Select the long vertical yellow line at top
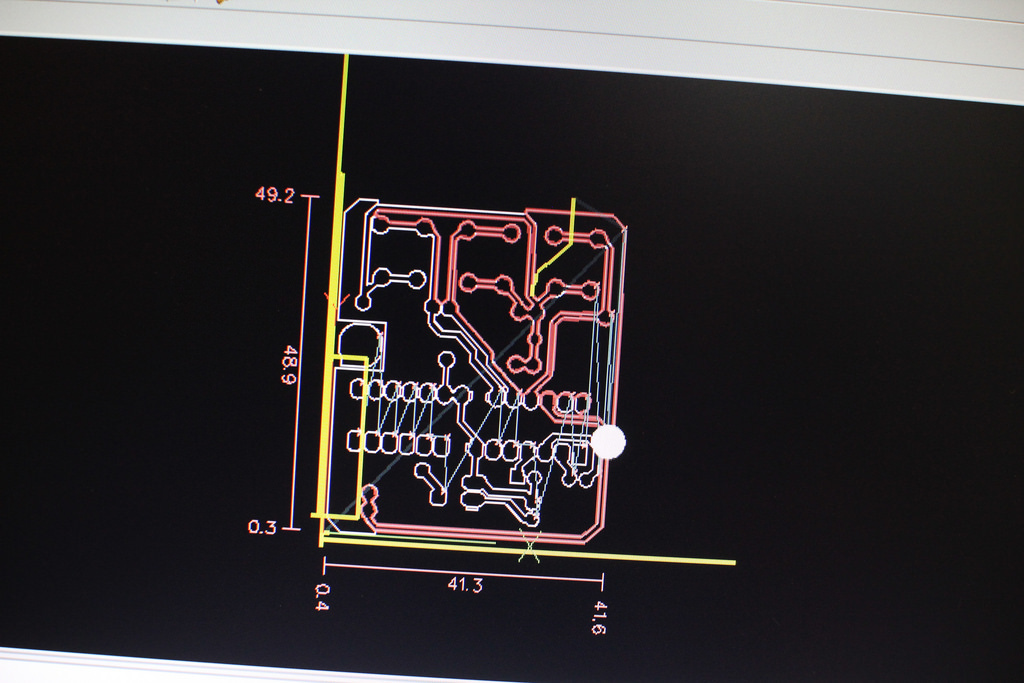Image resolution: width=1024 pixels, height=683 pixels. pyautogui.click(x=342, y=189)
